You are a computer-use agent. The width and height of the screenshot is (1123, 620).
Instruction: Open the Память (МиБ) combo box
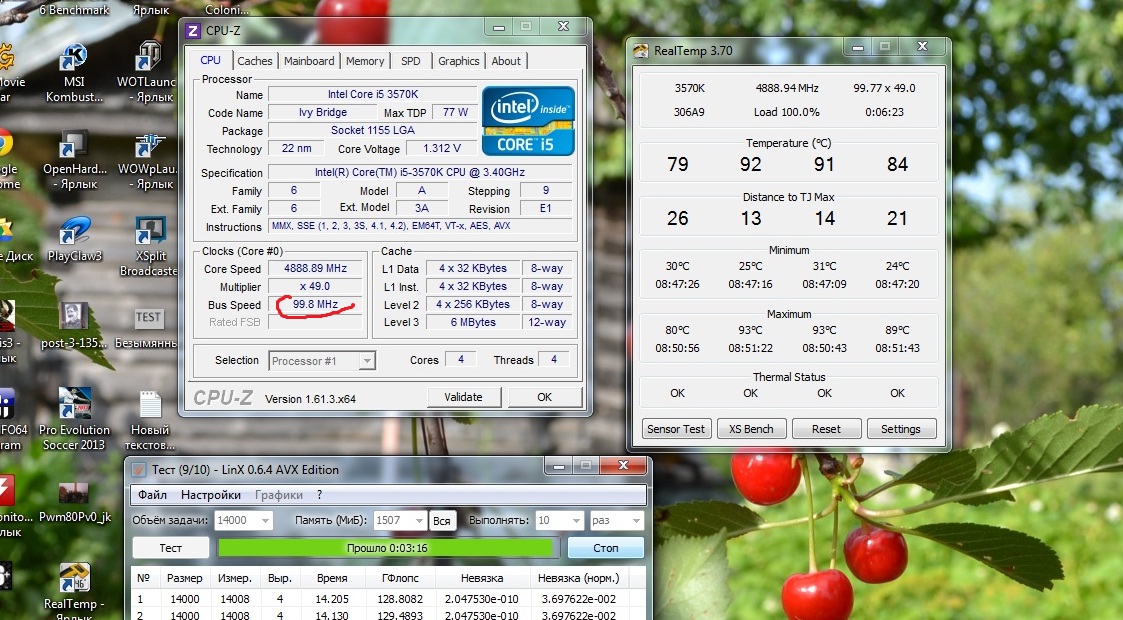click(416, 520)
